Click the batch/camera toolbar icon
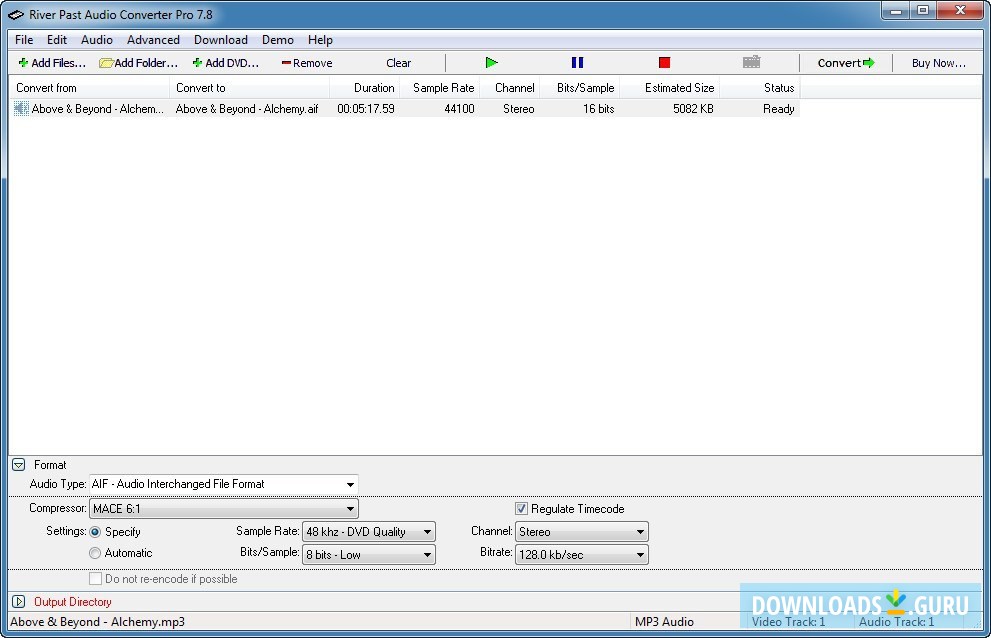This screenshot has width=991, height=638. 751,62
